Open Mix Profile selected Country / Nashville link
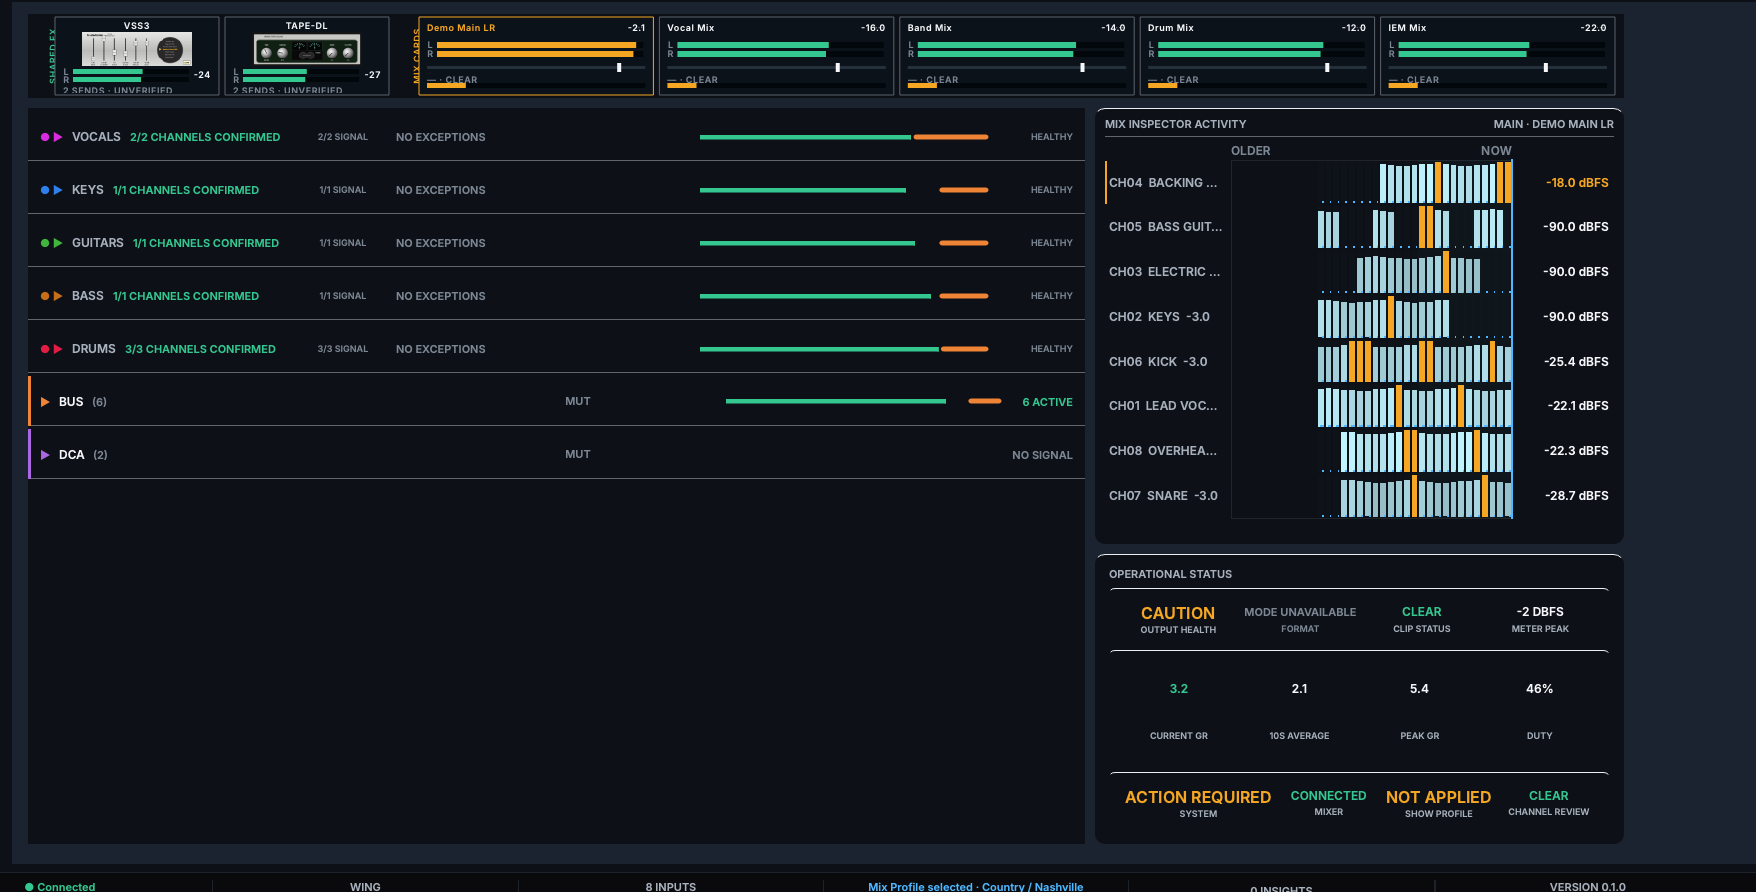1756x892 pixels. tap(975, 886)
